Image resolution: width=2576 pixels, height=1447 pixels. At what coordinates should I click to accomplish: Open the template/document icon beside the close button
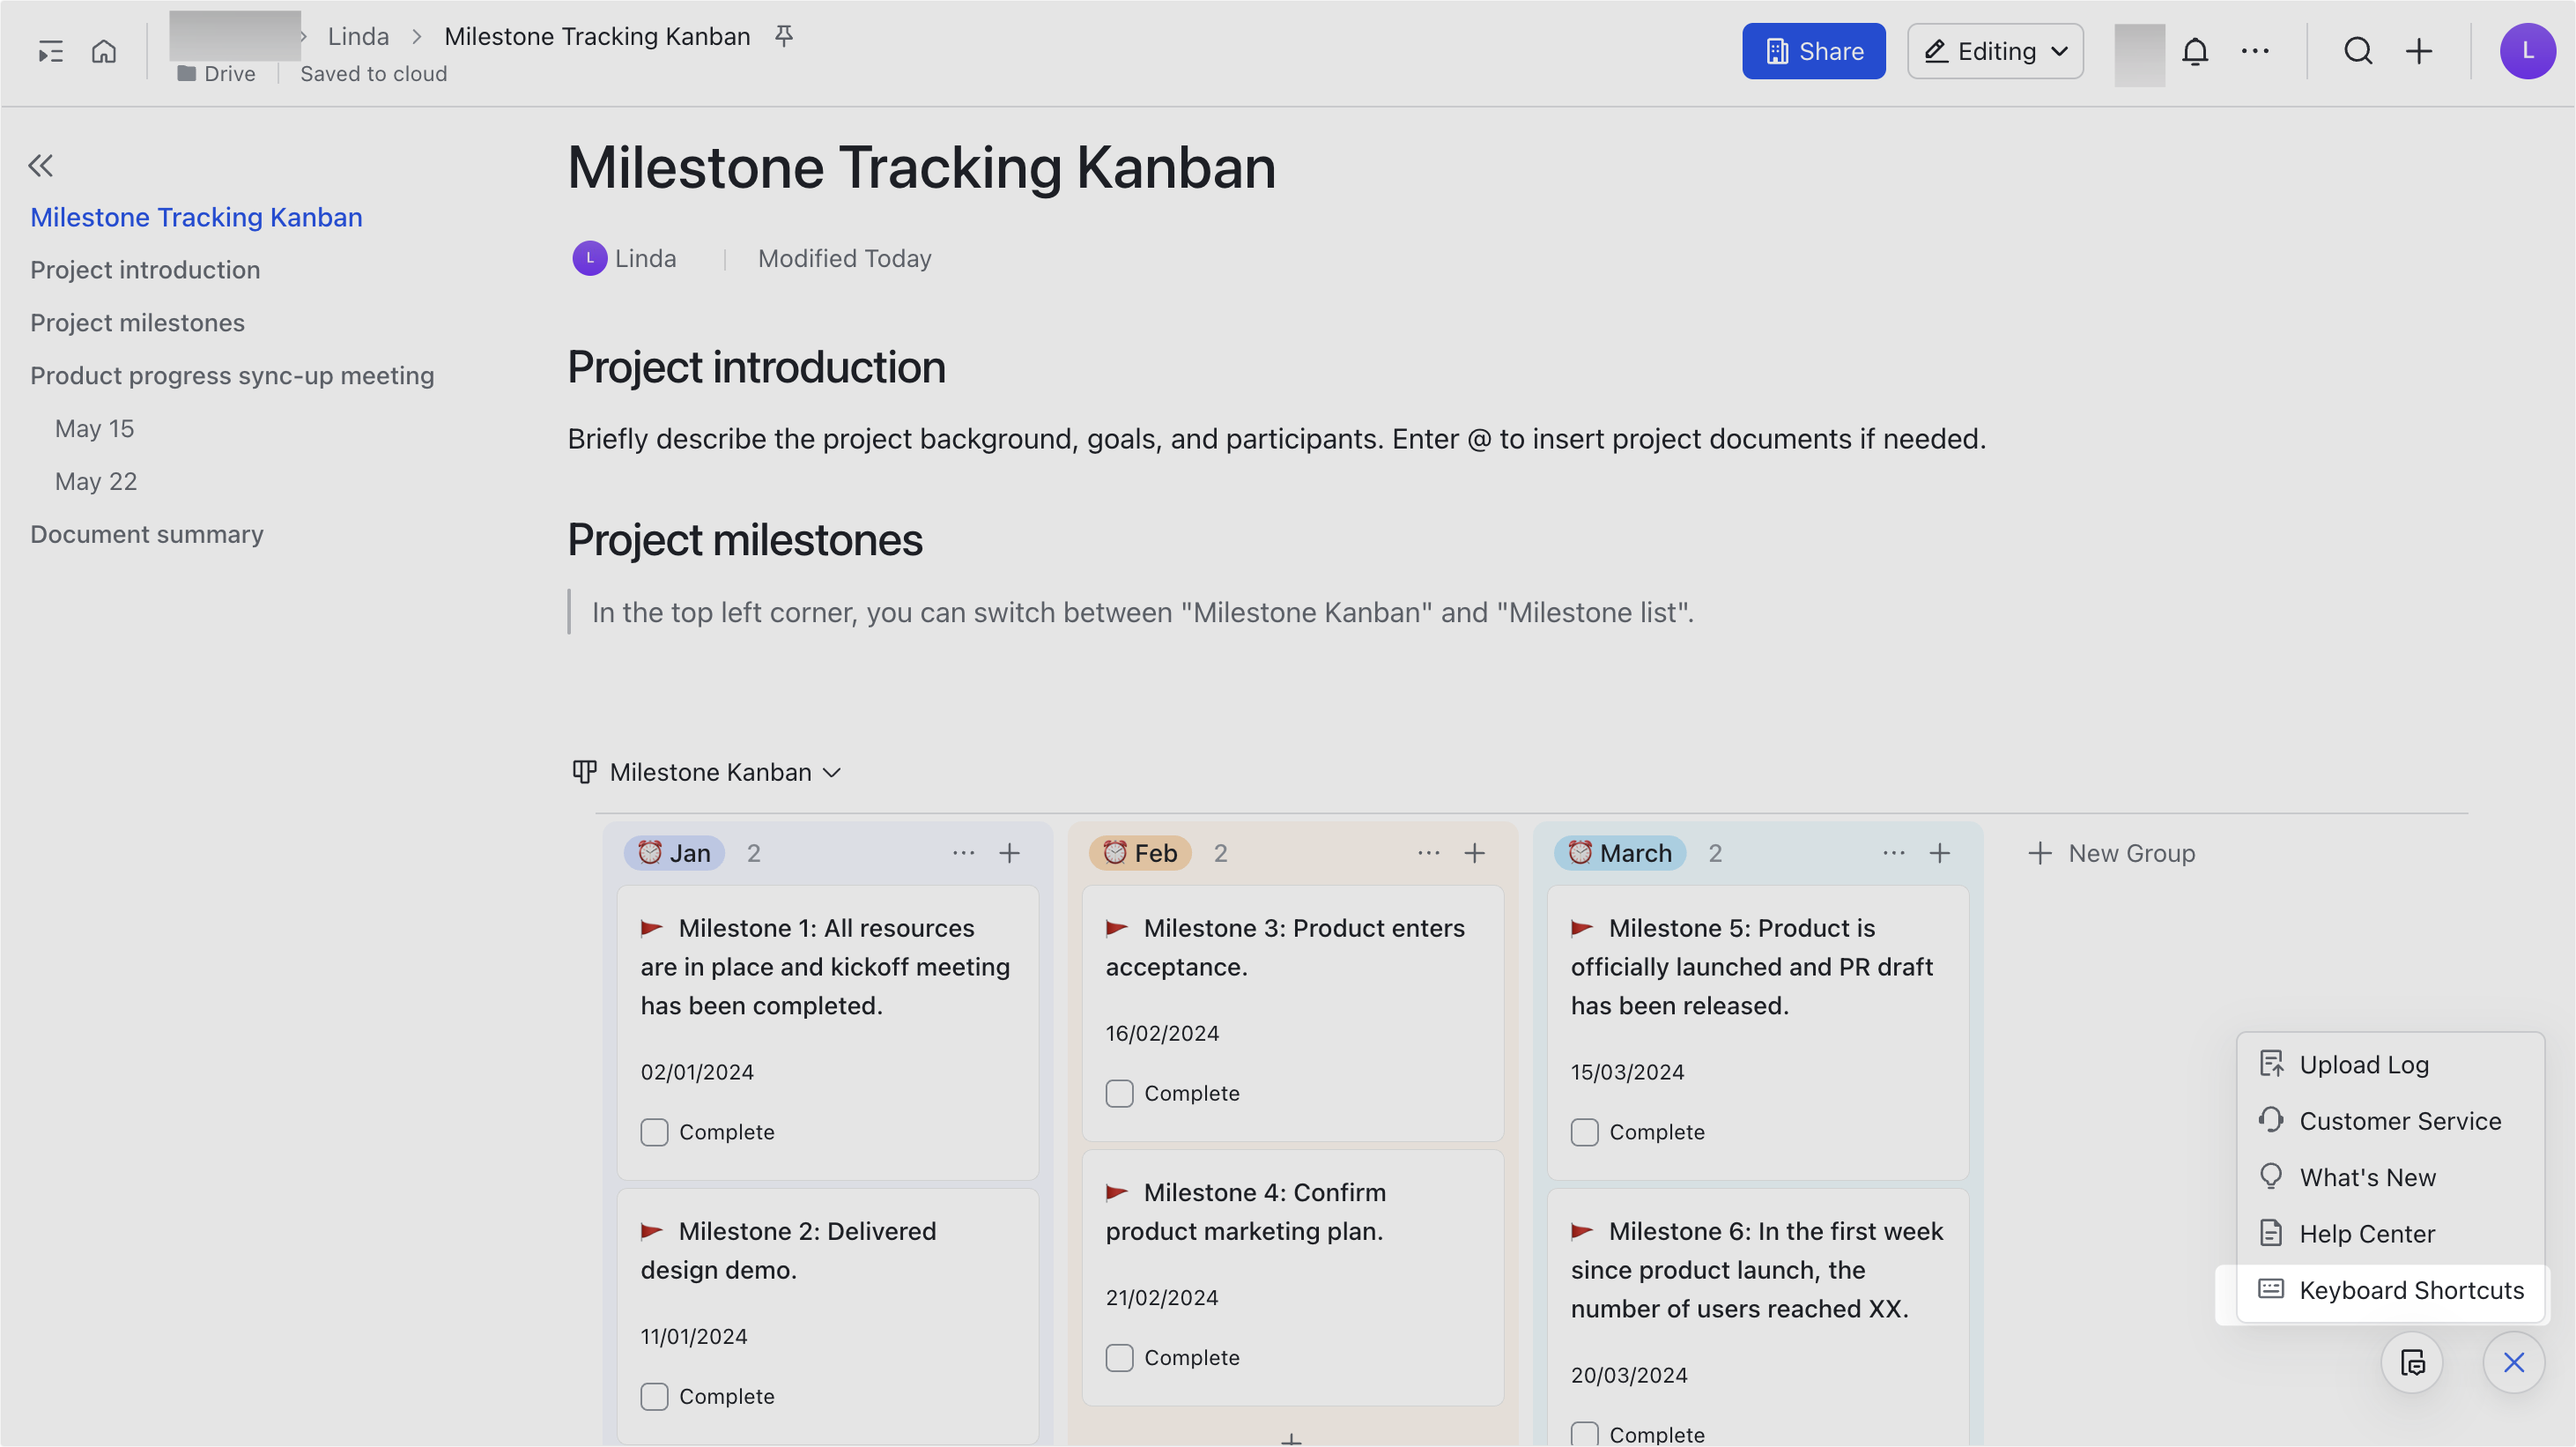tap(2412, 1362)
